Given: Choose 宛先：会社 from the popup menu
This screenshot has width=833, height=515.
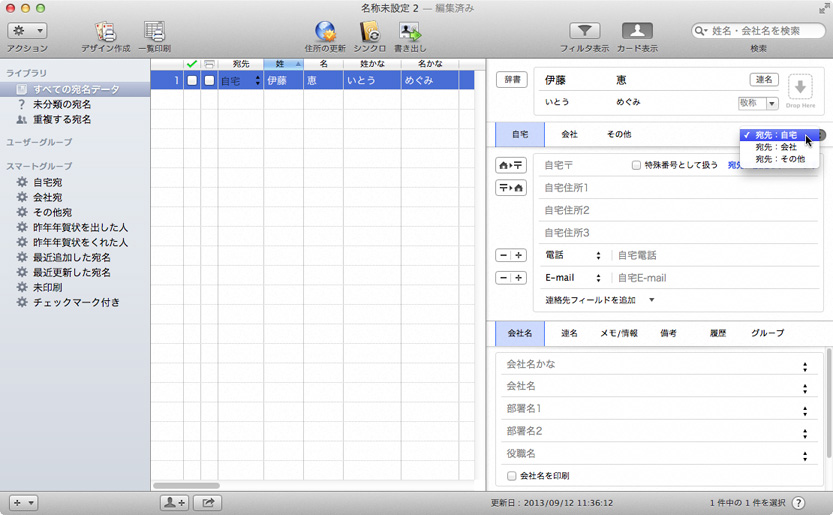Looking at the screenshot, I should point(777,147).
